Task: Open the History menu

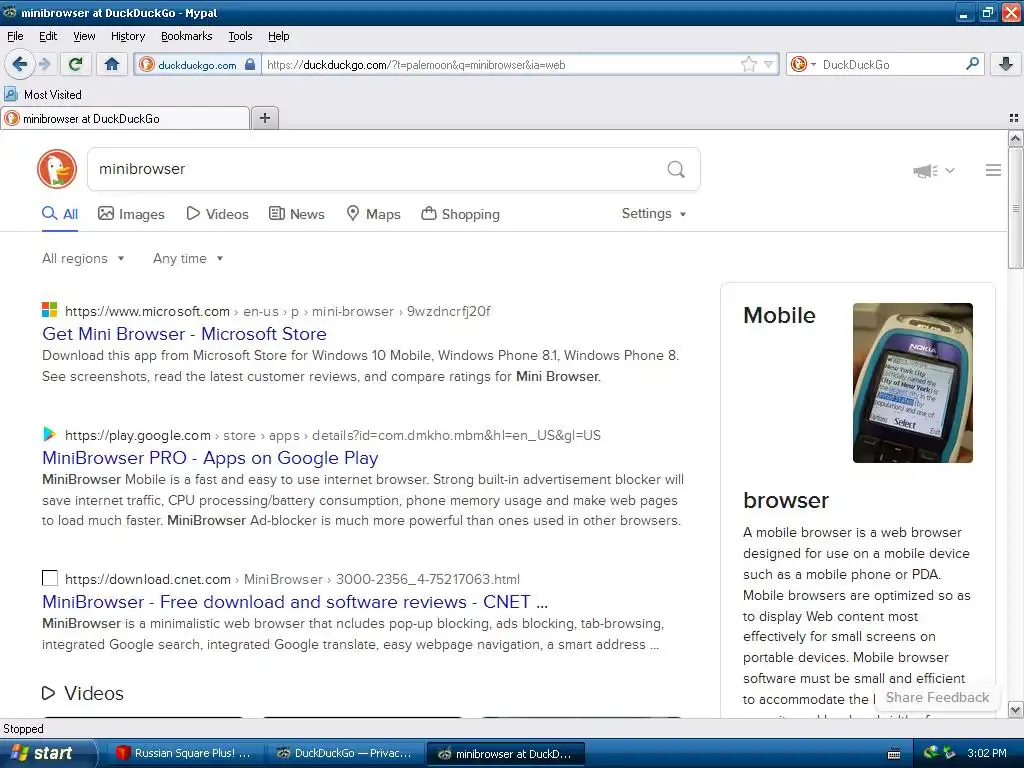Action: (x=128, y=36)
